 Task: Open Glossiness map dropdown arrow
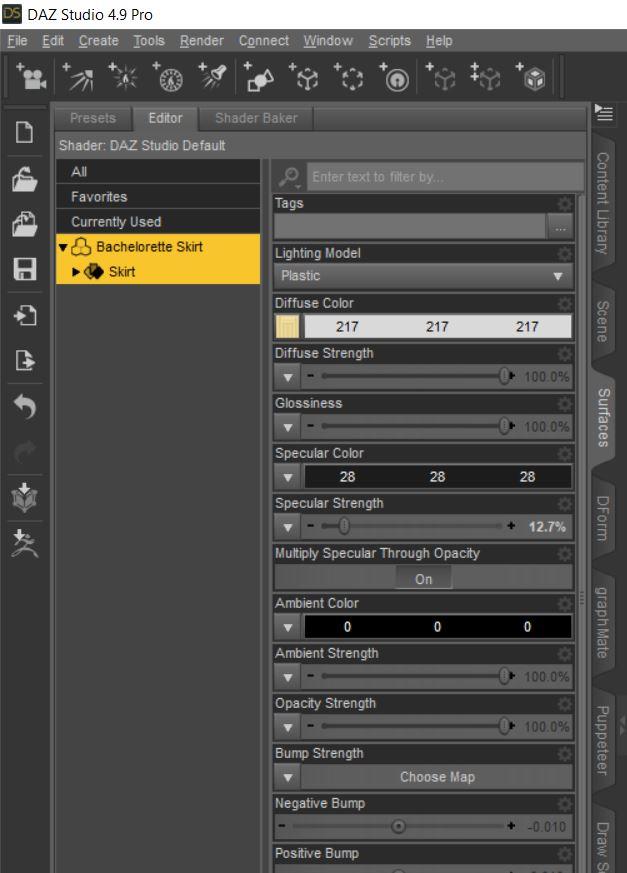[288, 427]
